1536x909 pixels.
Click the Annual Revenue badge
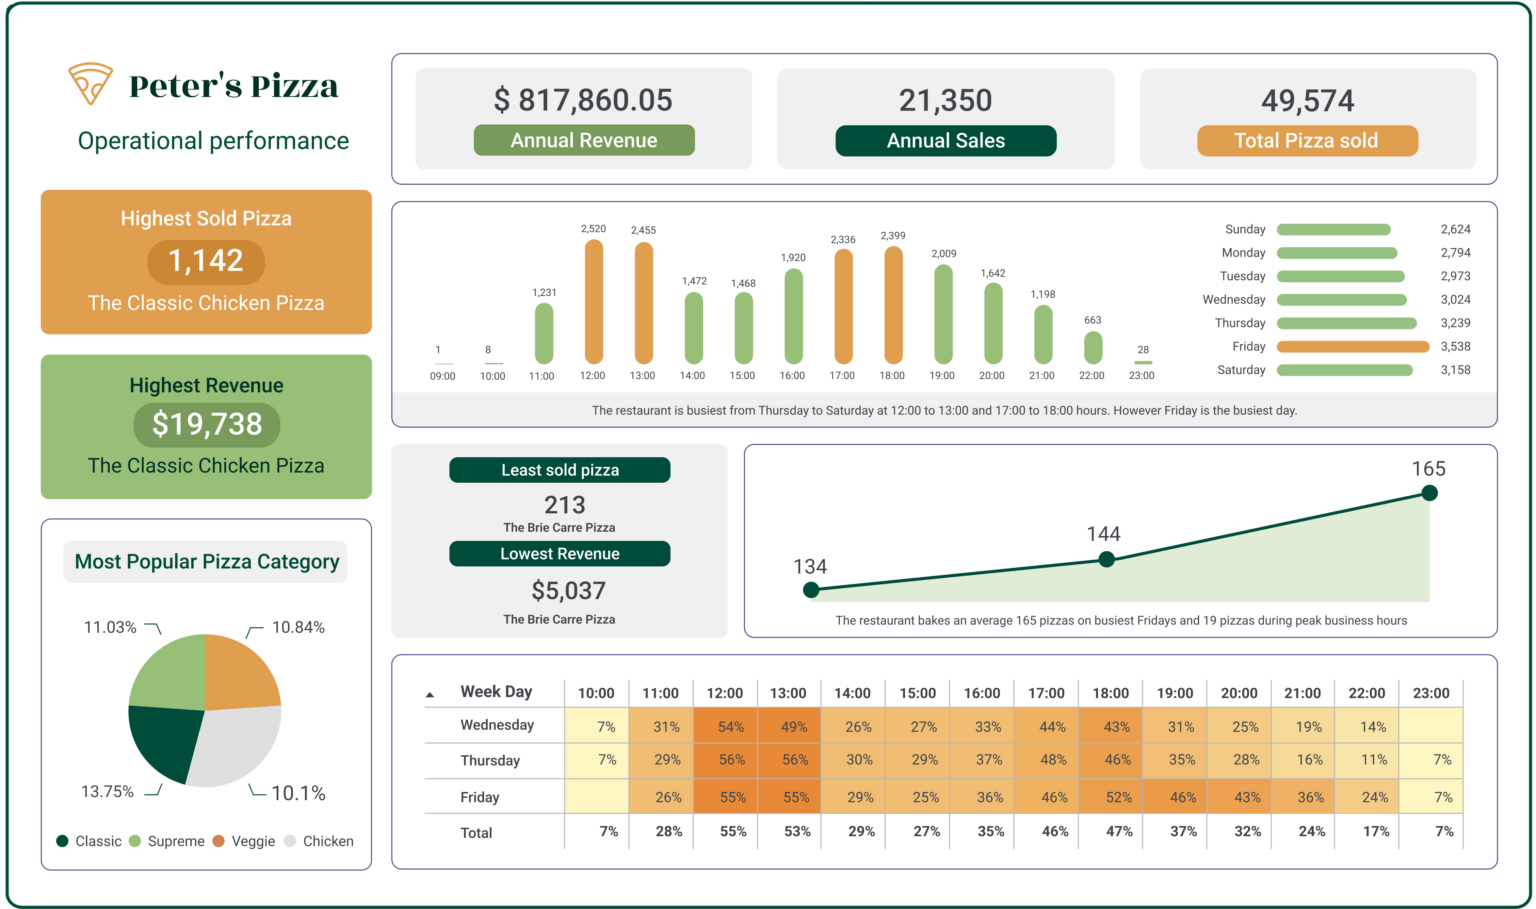tap(583, 140)
